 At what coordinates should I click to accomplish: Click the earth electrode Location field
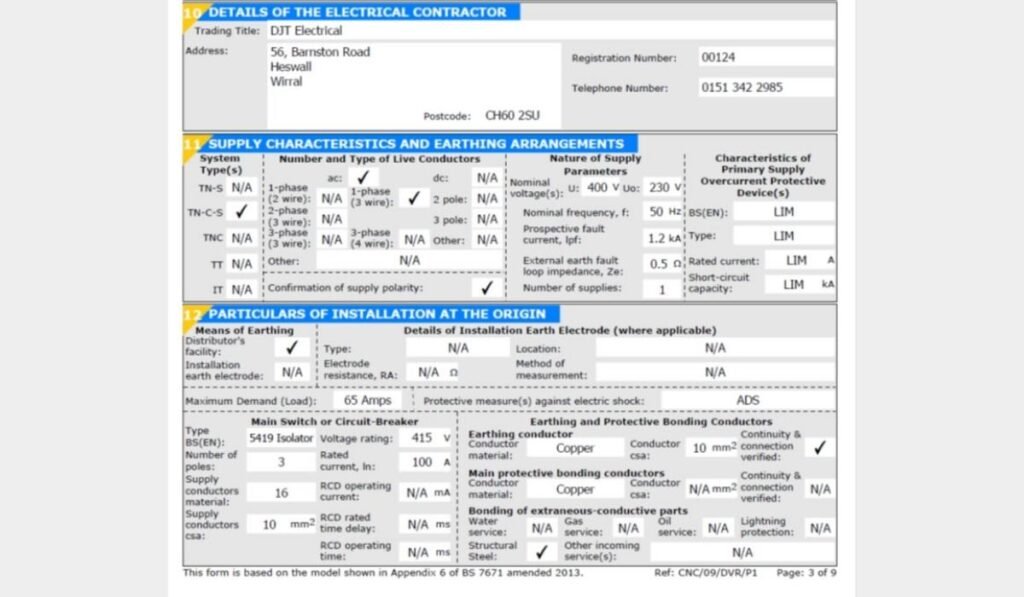click(x=715, y=348)
